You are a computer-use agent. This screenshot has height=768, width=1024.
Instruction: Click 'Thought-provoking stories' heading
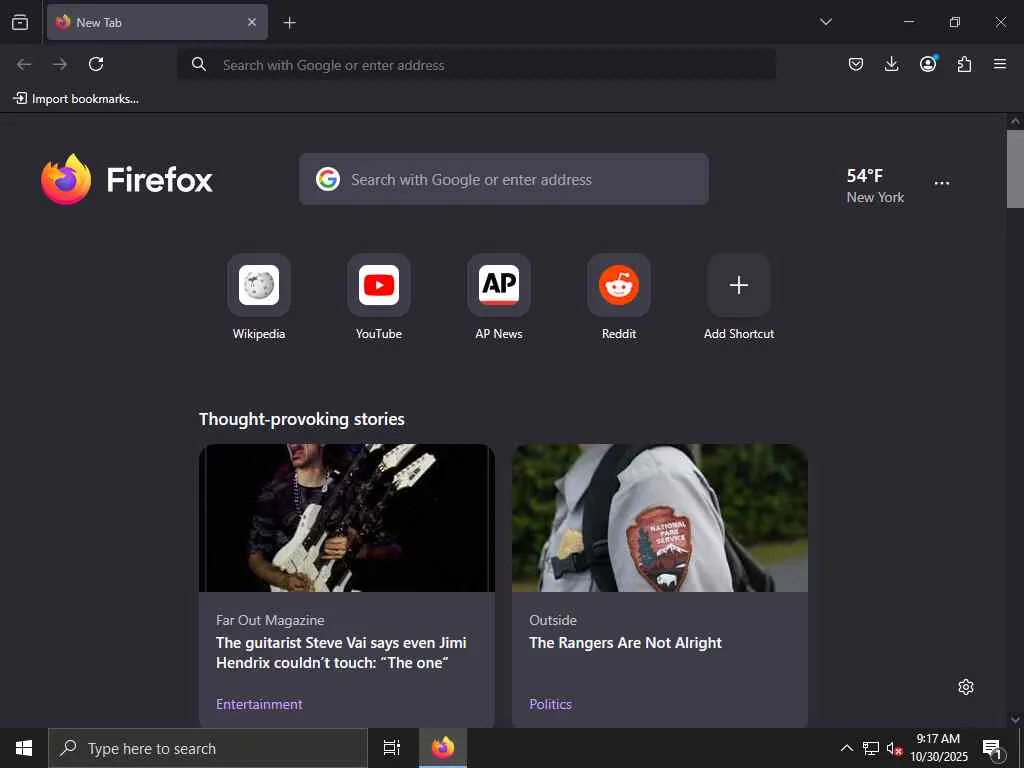click(302, 419)
